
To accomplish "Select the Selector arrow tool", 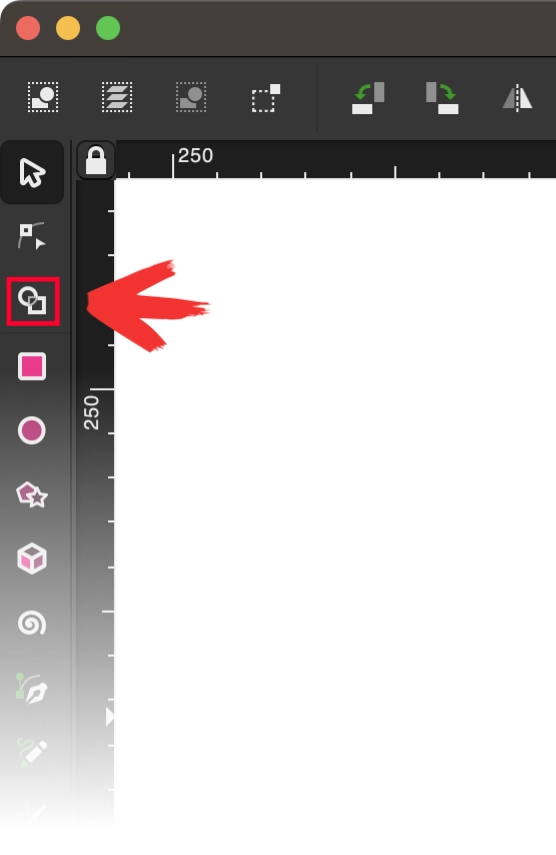I will point(32,172).
